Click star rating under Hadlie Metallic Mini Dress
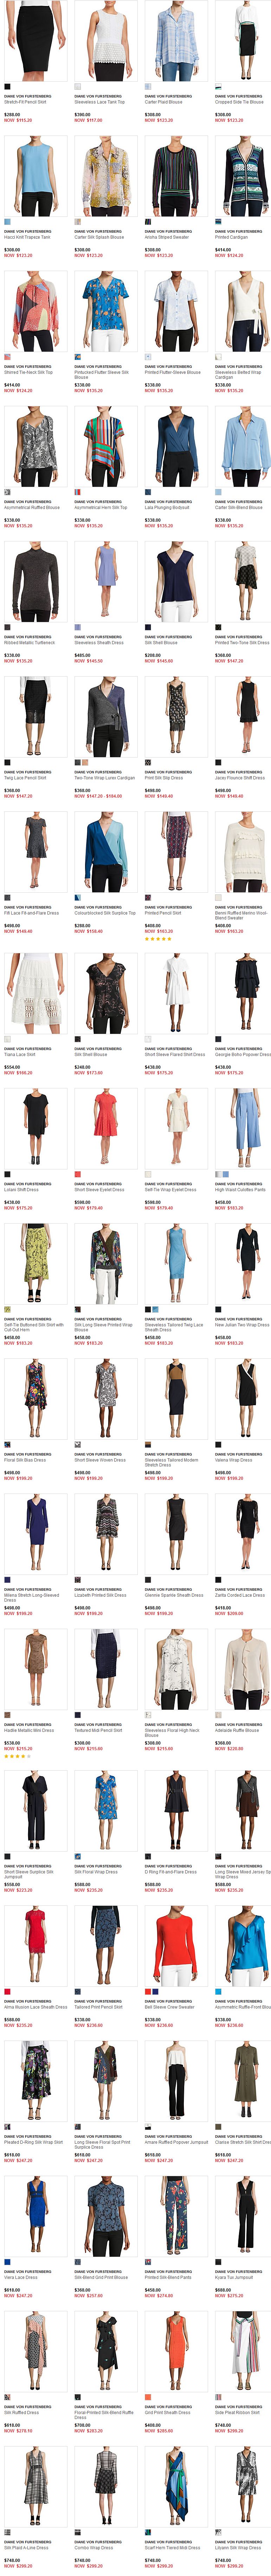The width and height of the screenshot is (271, 2576). [17, 1756]
